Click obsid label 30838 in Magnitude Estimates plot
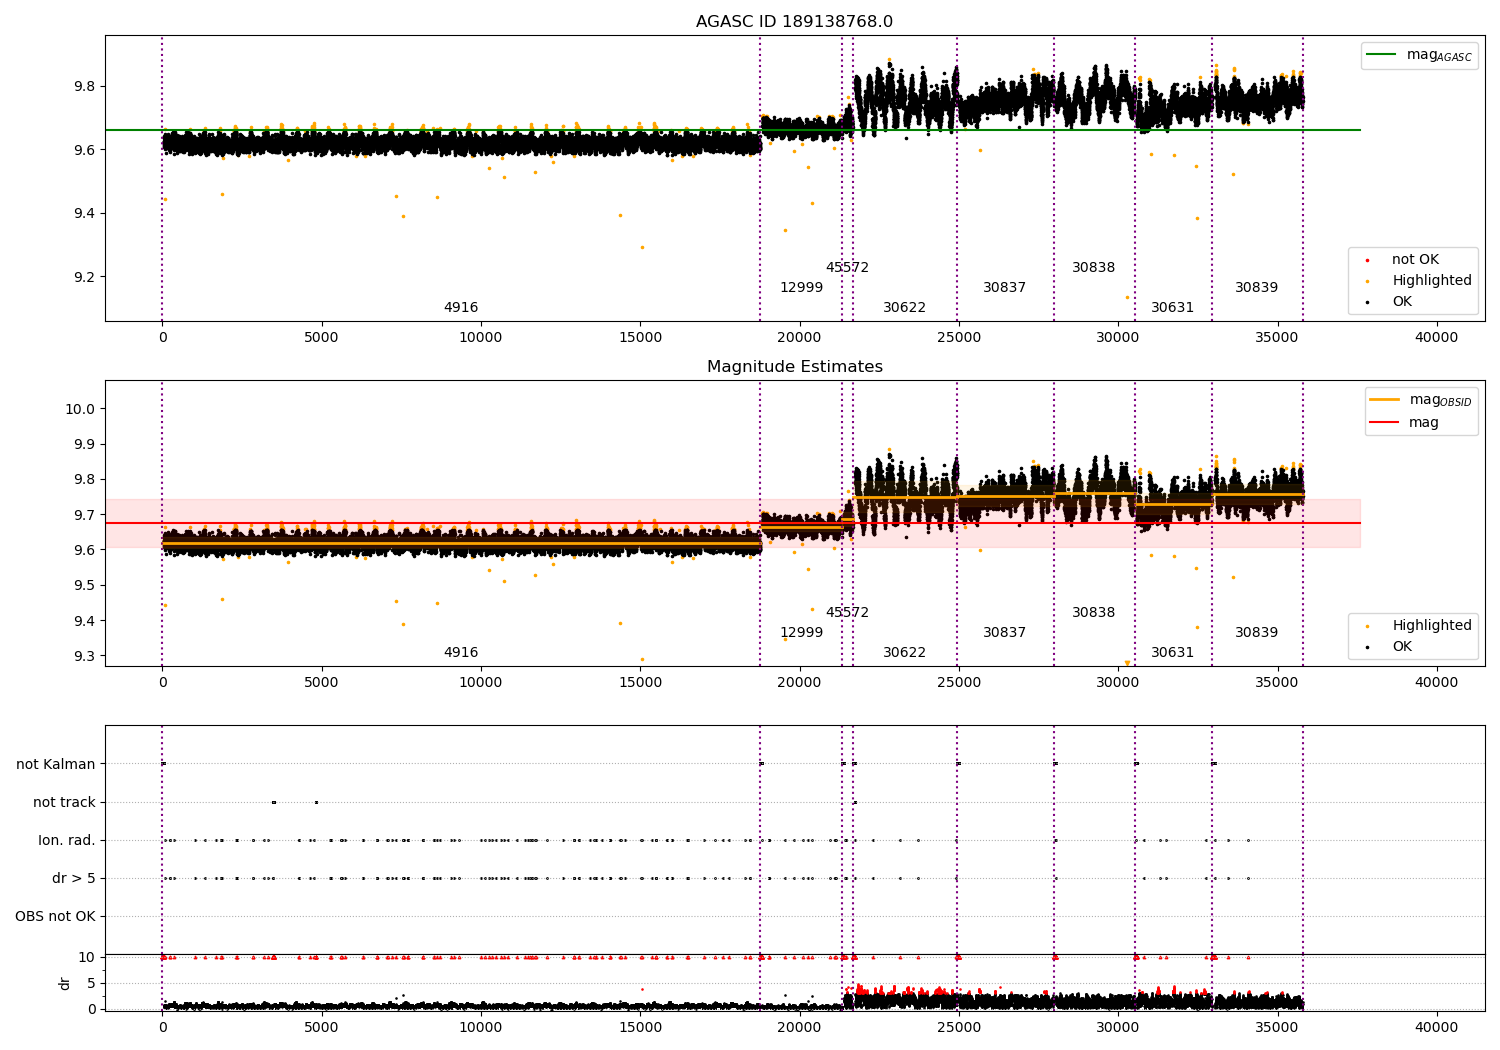This screenshot has width=1500, height=1050. (x=1094, y=613)
